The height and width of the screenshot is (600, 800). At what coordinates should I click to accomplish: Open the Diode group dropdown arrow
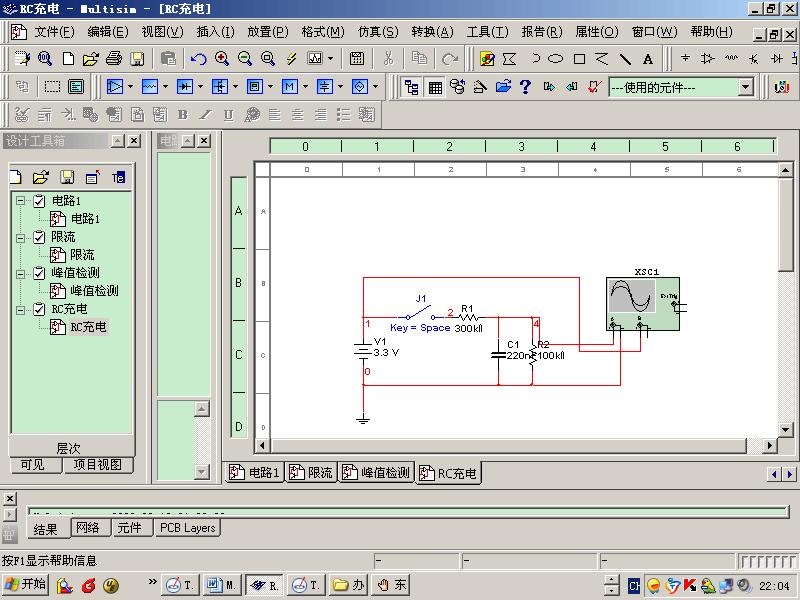point(200,87)
